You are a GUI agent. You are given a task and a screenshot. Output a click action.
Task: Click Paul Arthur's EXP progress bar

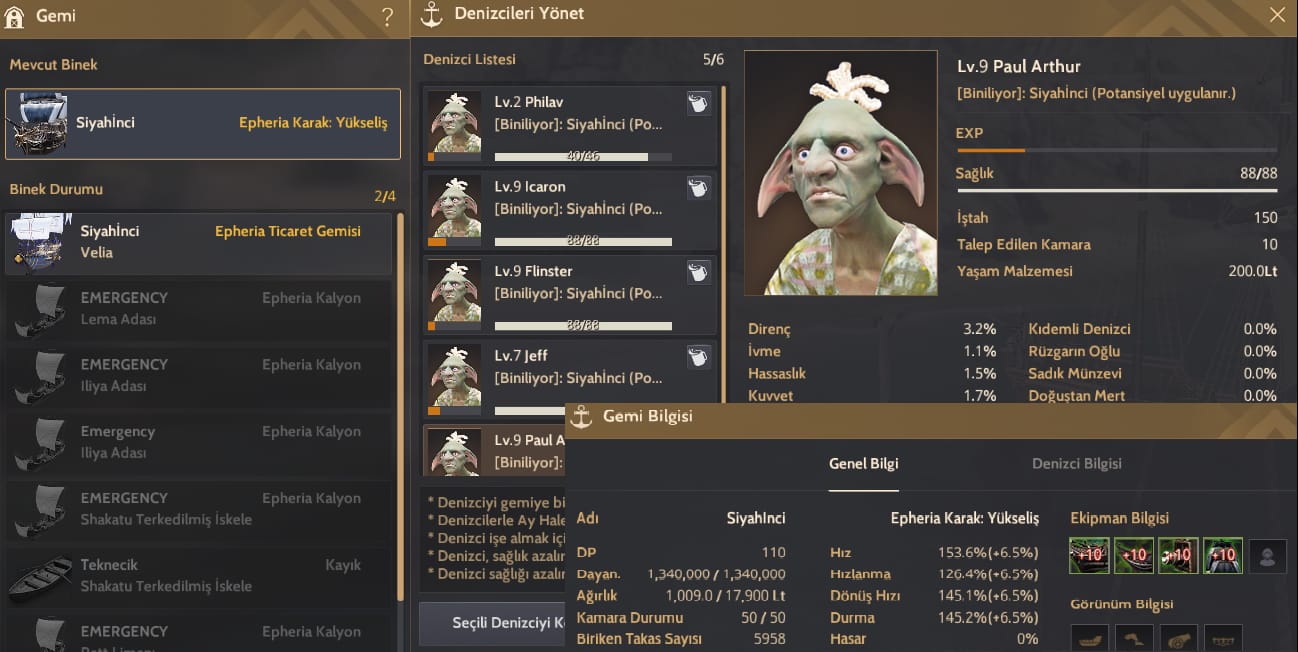click(1117, 151)
